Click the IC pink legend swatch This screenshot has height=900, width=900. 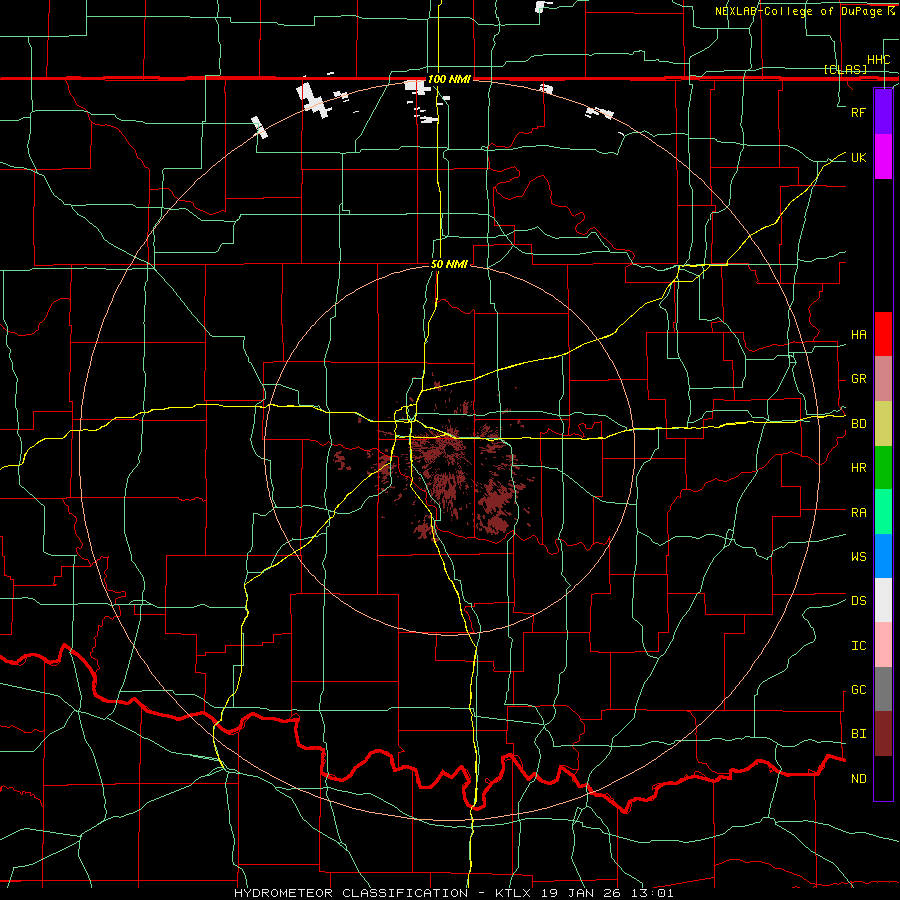click(x=883, y=645)
